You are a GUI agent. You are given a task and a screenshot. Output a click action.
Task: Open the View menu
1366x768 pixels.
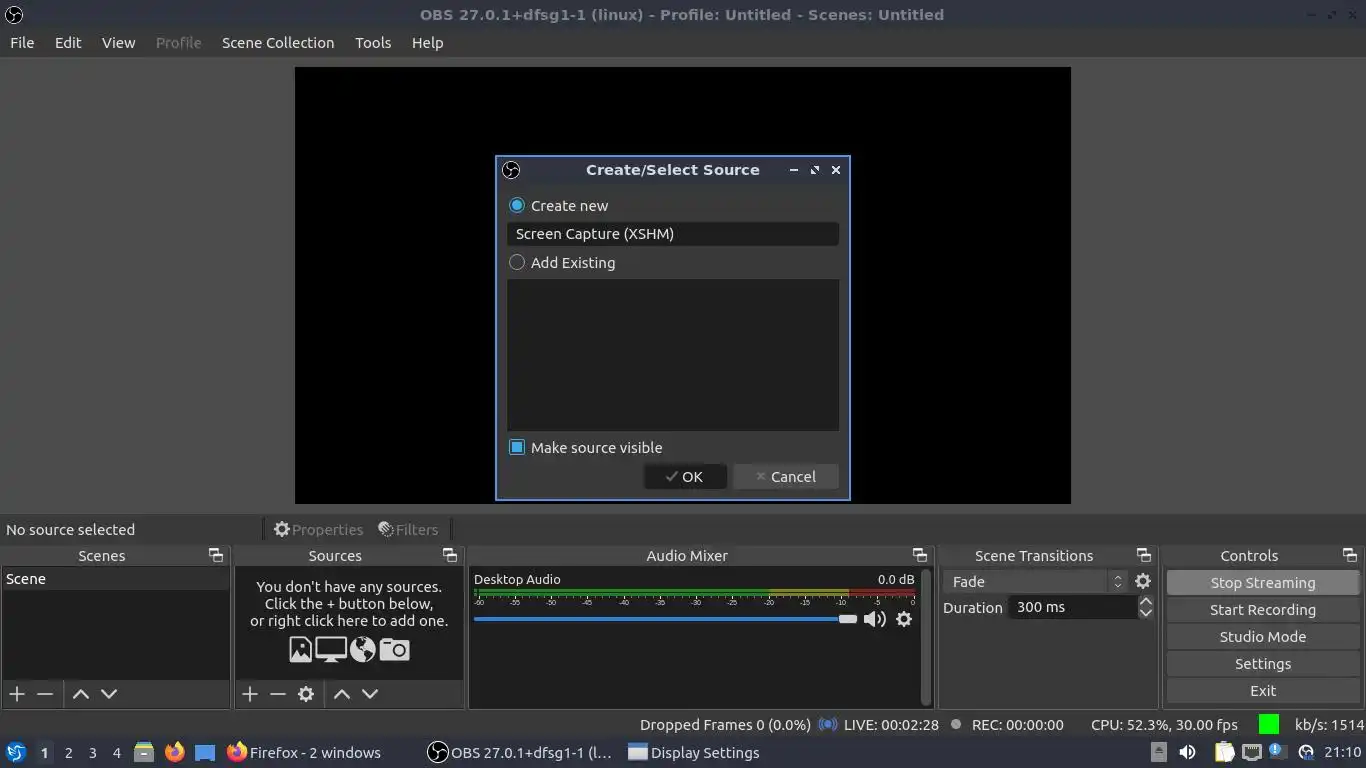point(118,43)
